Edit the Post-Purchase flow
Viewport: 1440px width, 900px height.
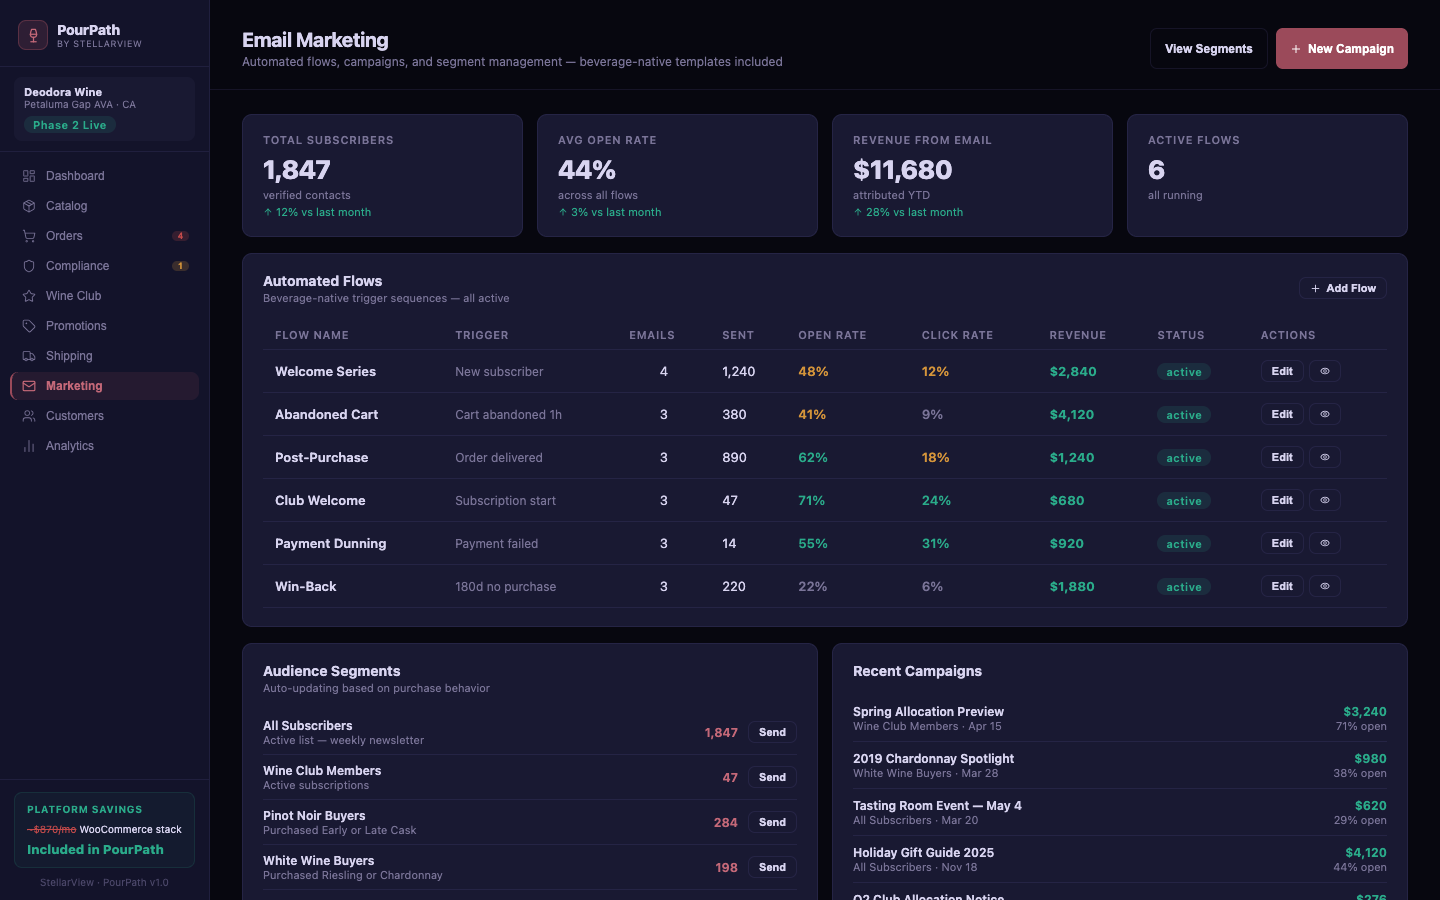coord(1281,457)
